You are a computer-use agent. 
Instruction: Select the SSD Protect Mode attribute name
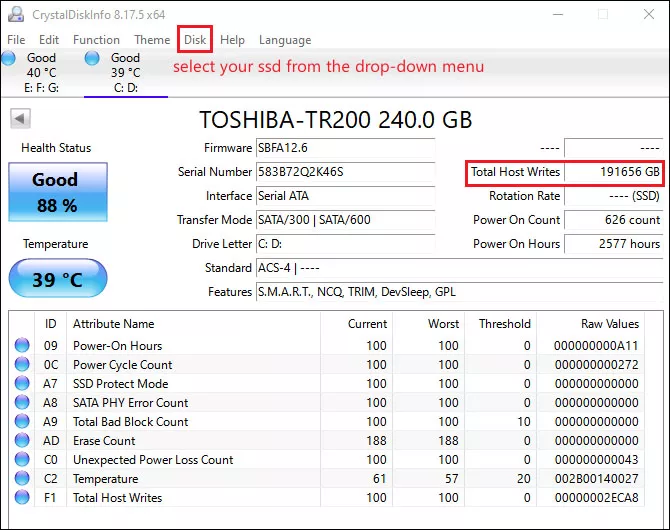tap(120, 383)
